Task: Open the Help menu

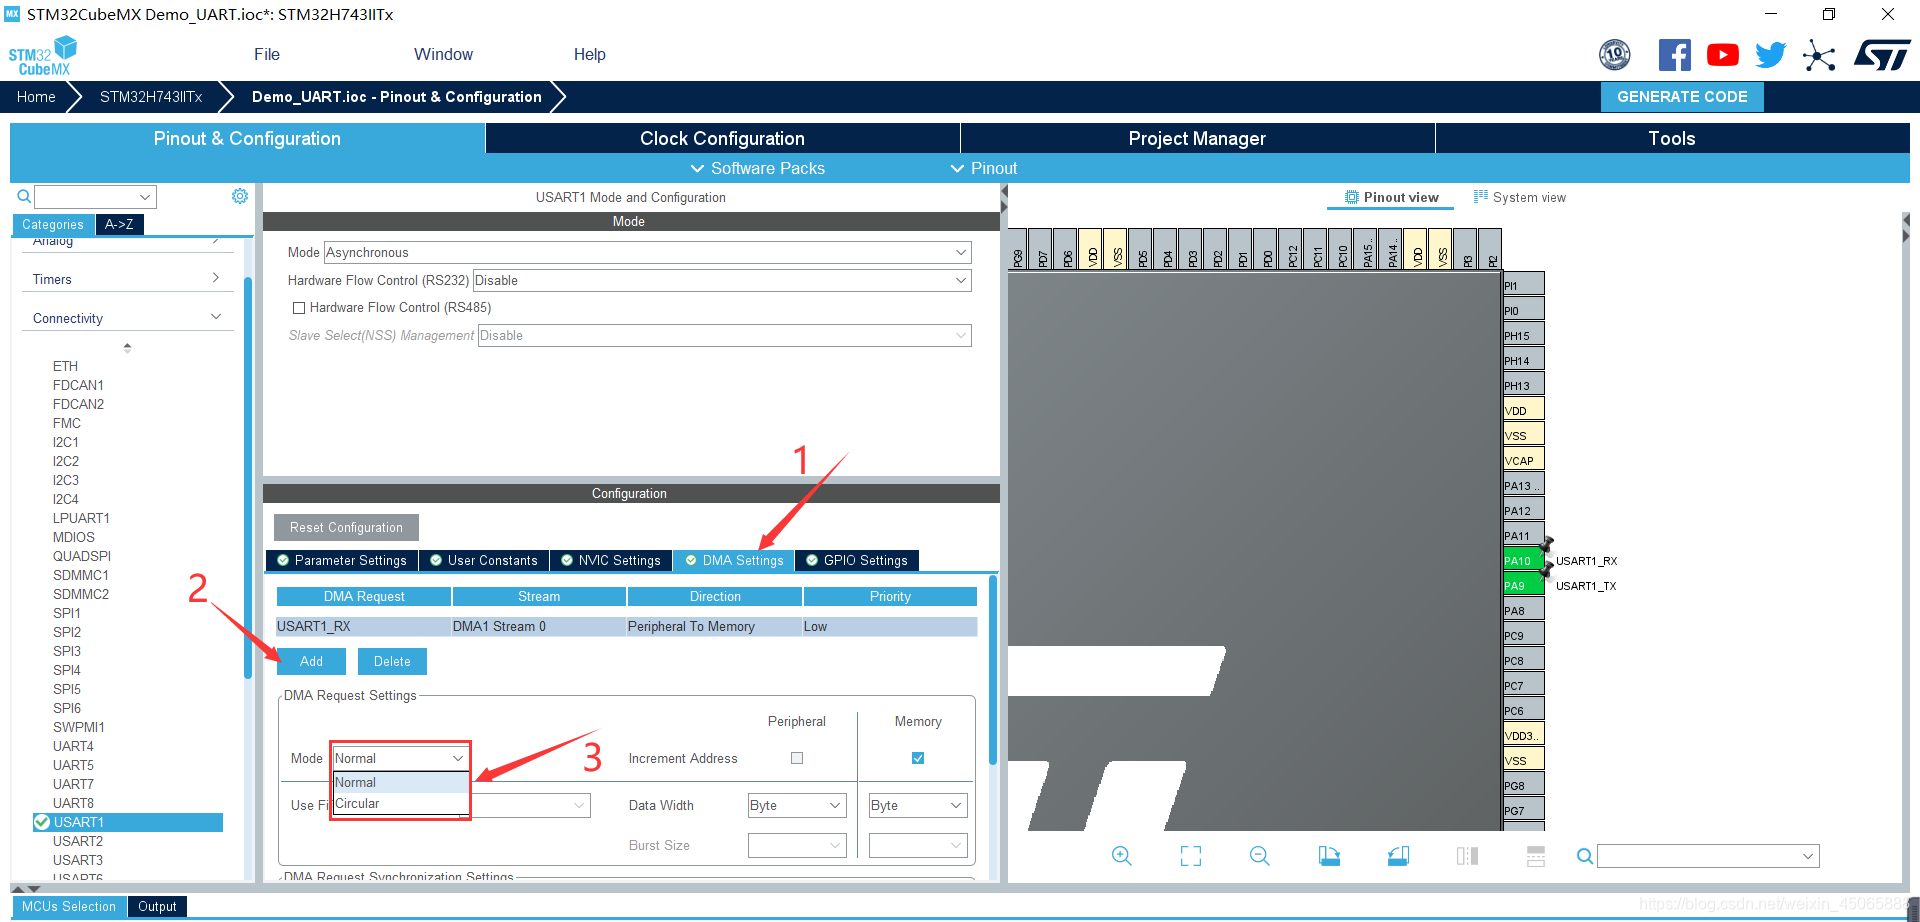Action: coord(589,55)
